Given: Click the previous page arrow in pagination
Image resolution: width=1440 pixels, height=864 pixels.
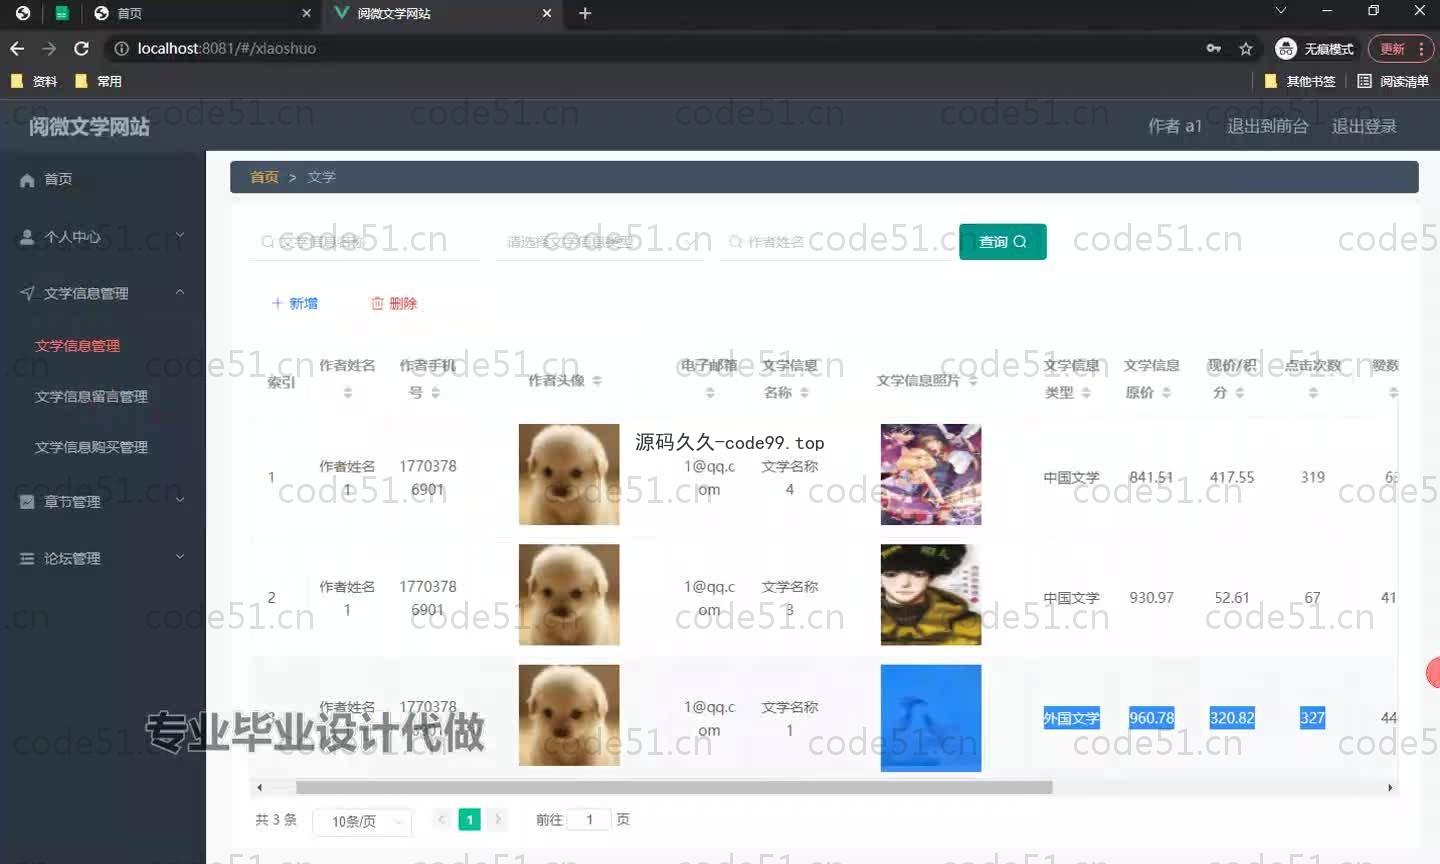Looking at the screenshot, I should 441,820.
